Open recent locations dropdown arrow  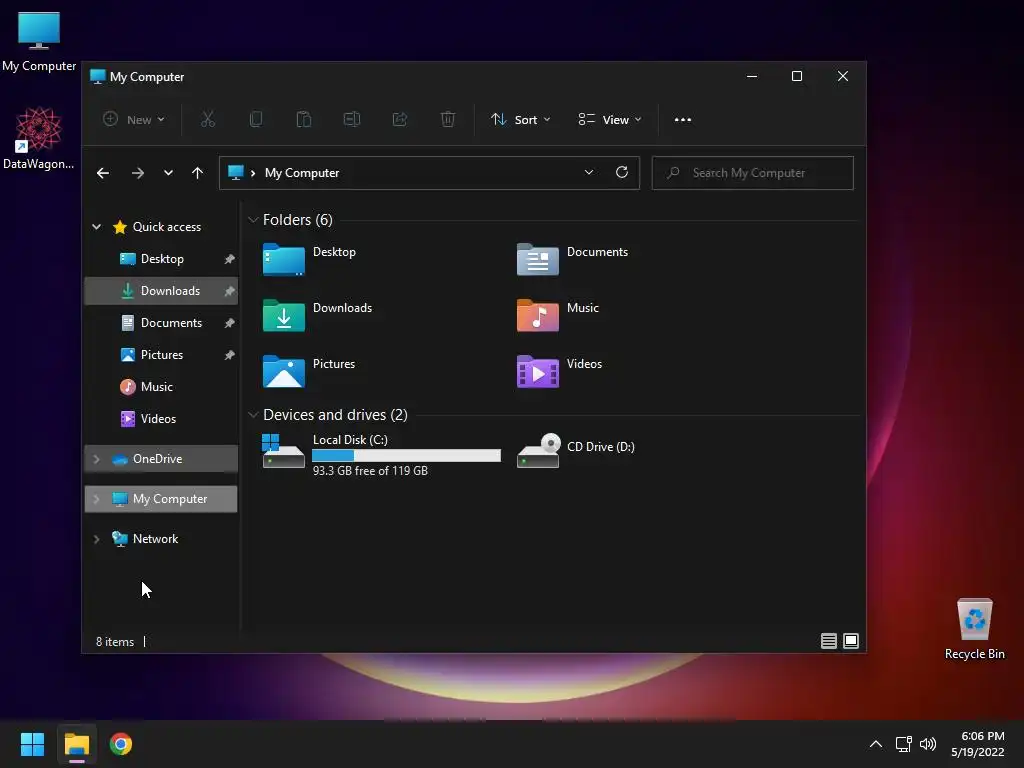(x=168, y=173)
